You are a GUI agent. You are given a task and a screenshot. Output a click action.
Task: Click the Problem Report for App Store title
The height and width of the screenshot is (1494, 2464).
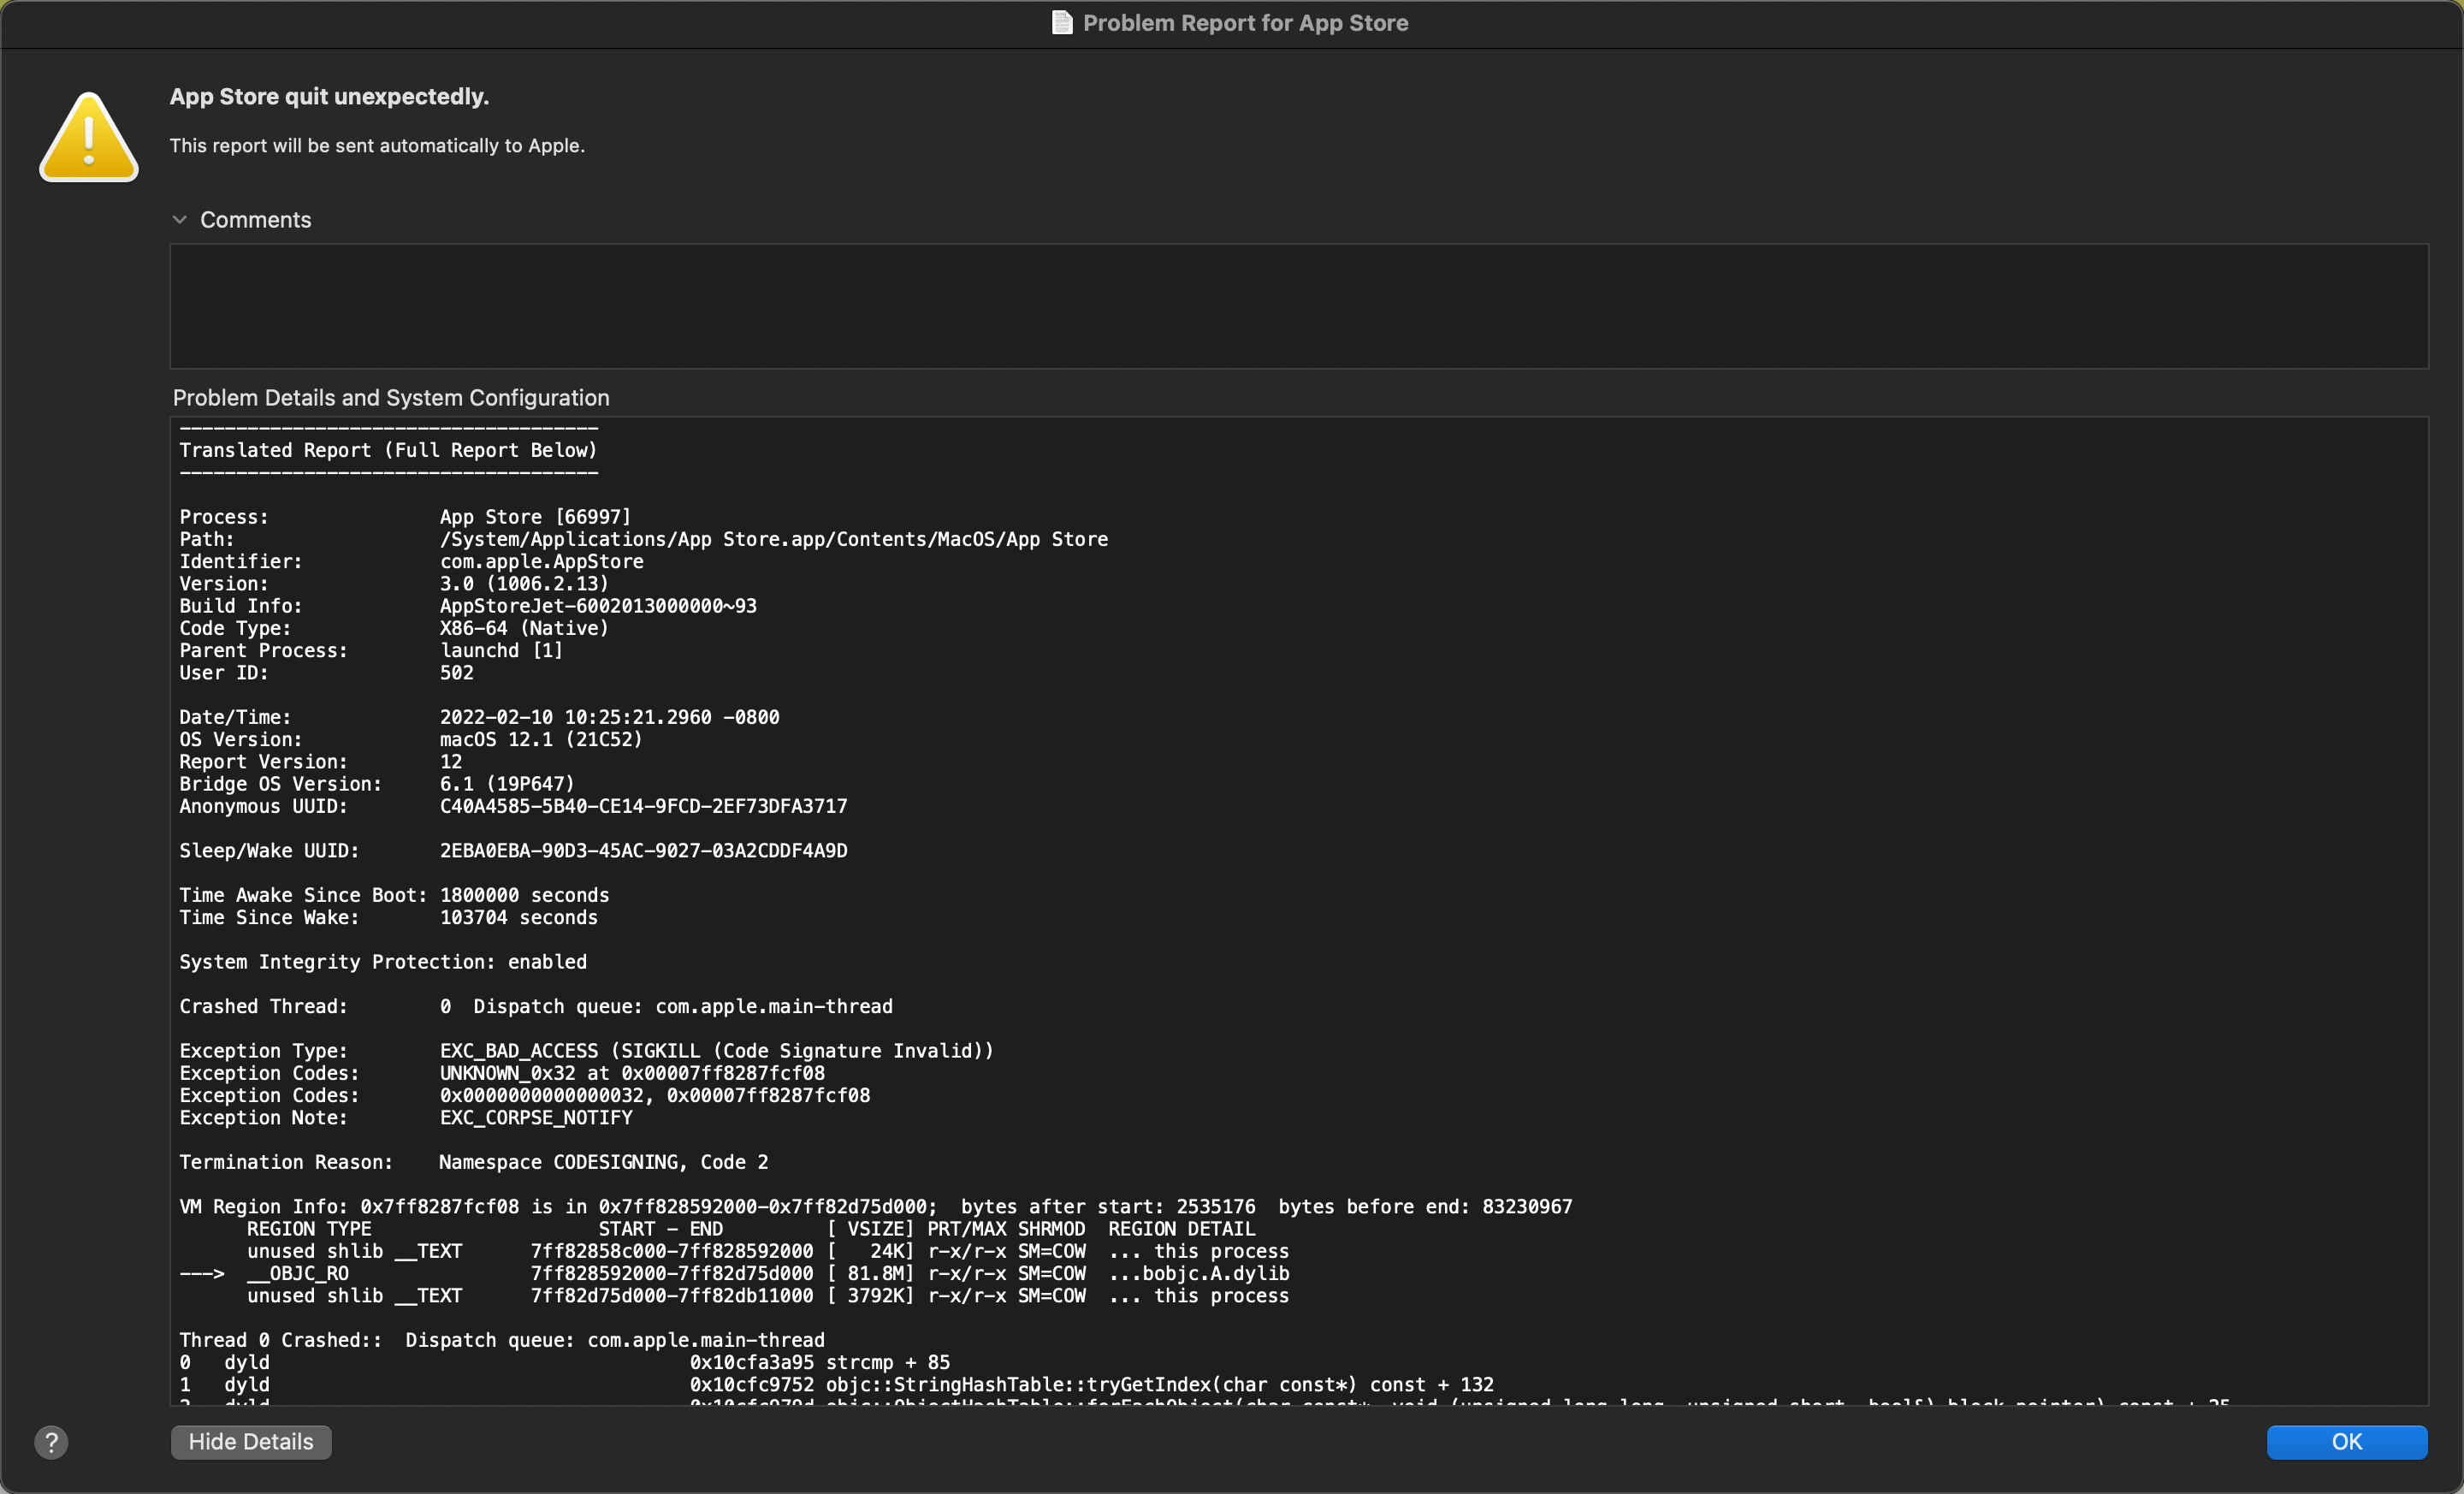(x=1245, y=23)
